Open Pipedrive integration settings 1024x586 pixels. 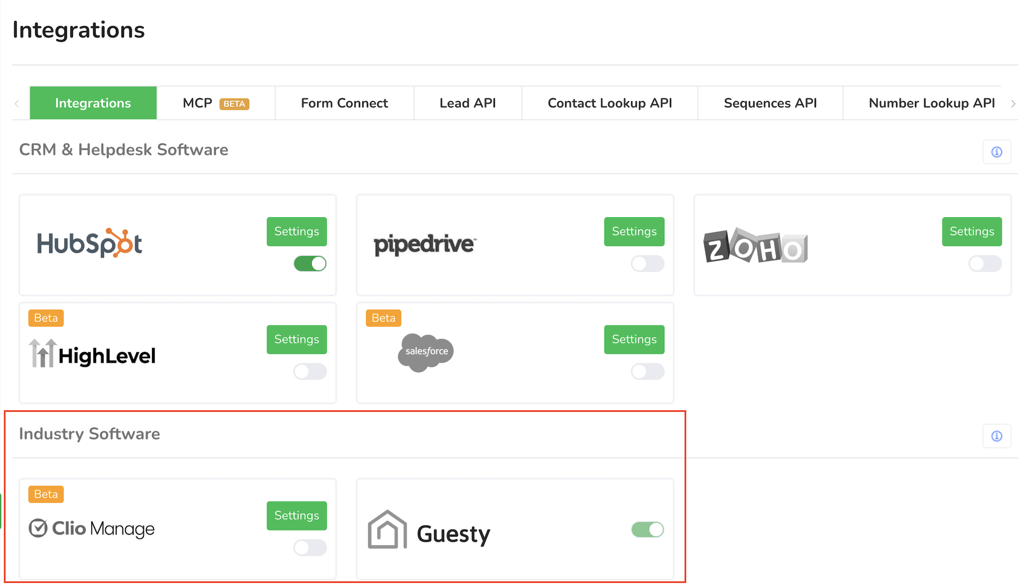634,231
